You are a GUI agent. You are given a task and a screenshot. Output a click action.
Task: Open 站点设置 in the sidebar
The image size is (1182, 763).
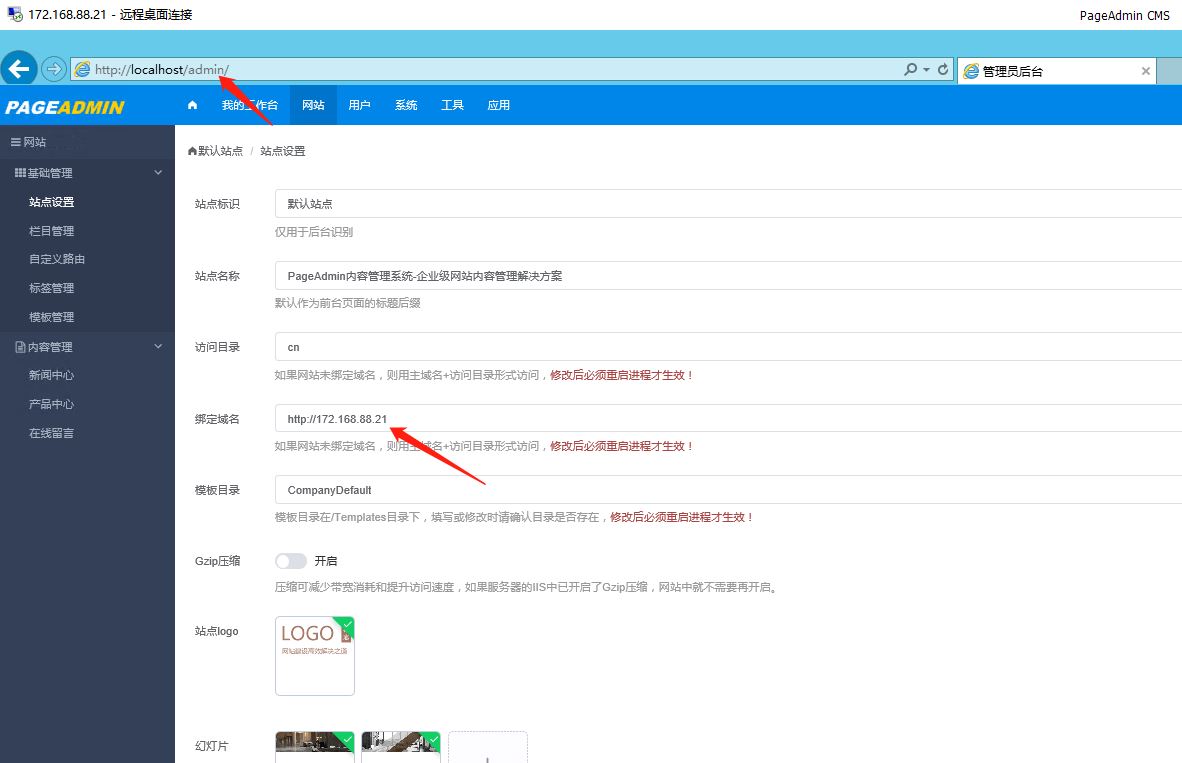tap(51, 202)
